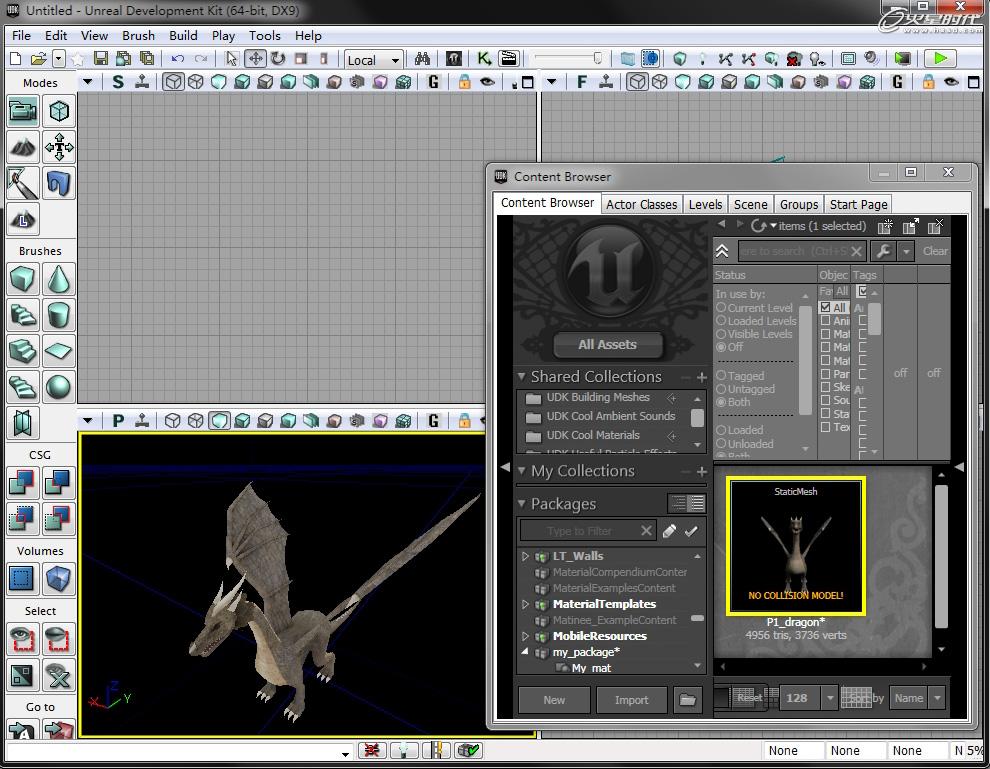Expand MobileResources package
Image resolution: width=990 pixels, height=769 pixels.
coord(525,636)
